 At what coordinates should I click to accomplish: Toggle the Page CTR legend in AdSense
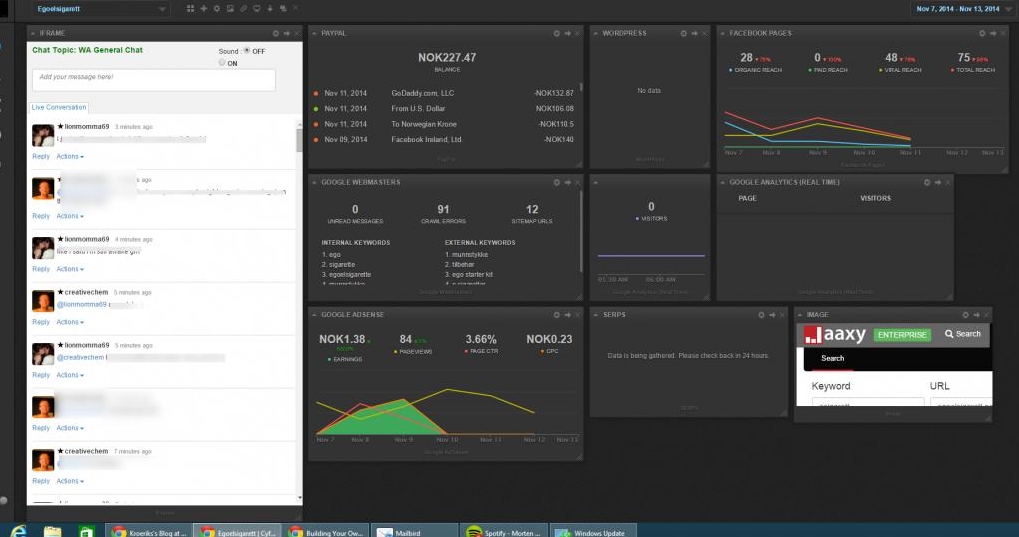point(481,351)
